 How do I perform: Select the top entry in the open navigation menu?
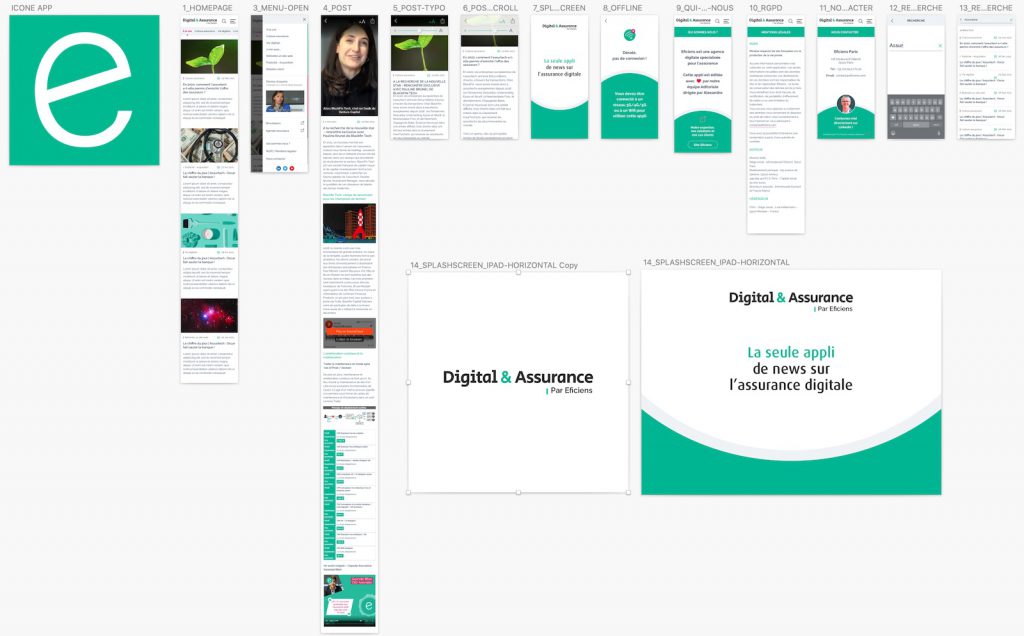272,29
